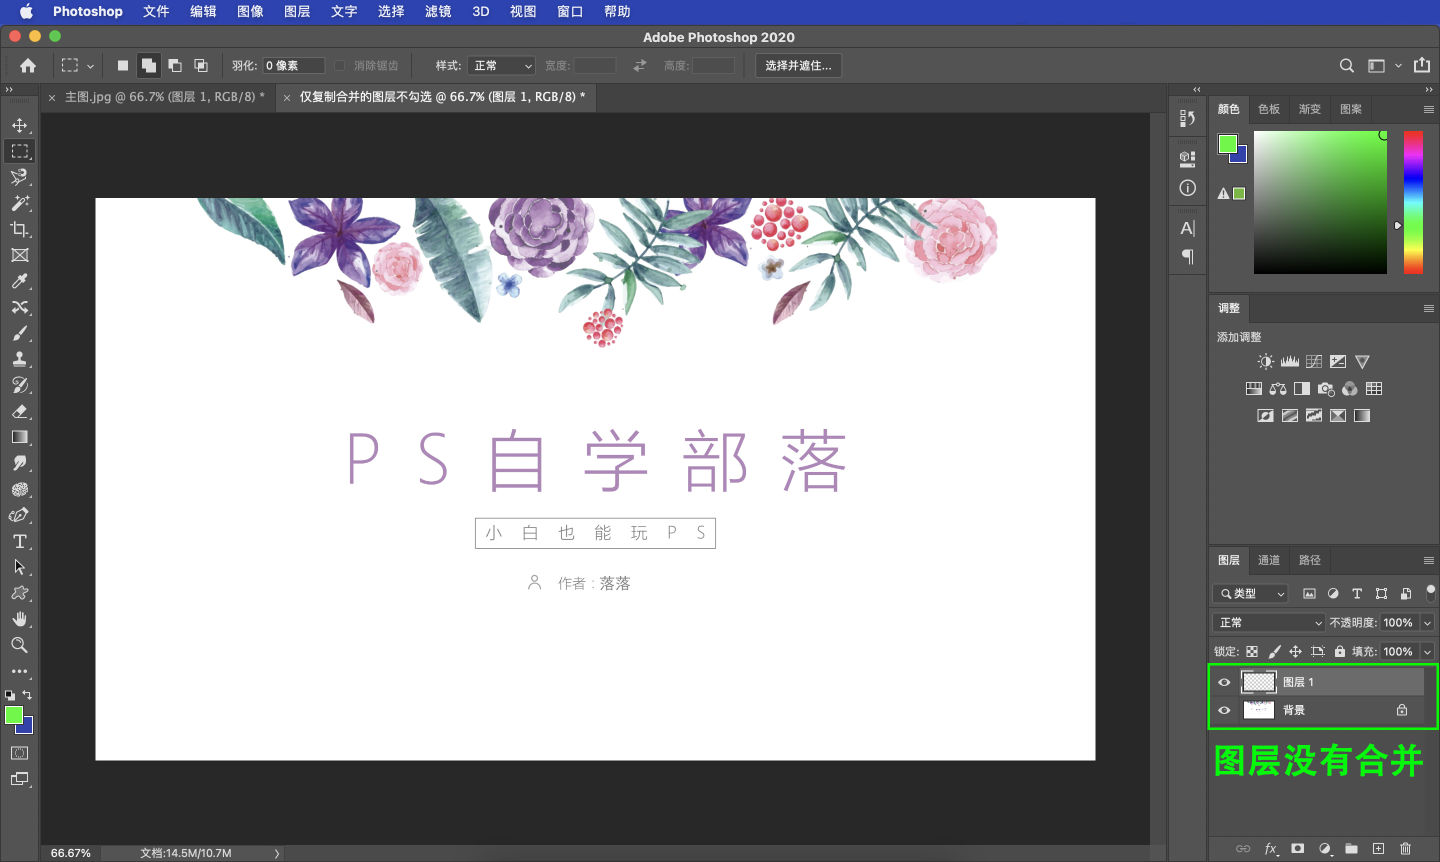This screenshot has width=1440, height=862.
Task: Hide the 图层 1 layer visibility
Action: tap(1224, 682)
